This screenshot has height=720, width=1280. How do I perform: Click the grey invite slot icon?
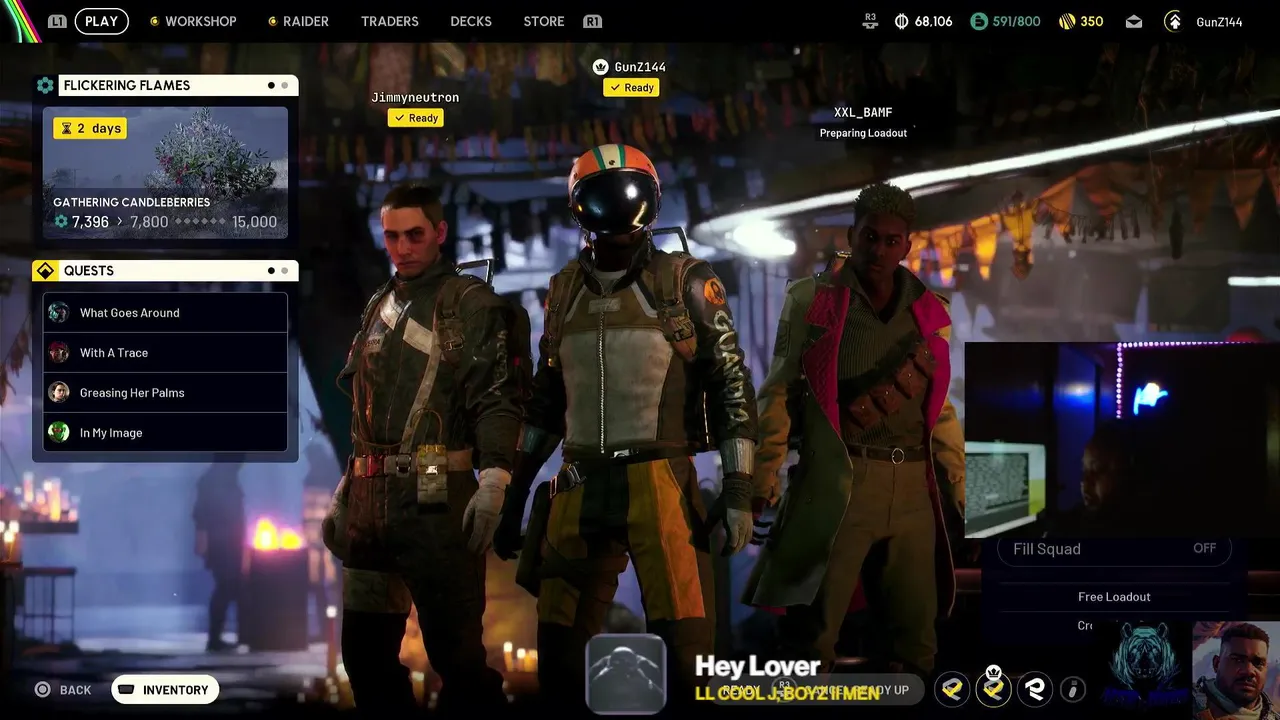tap(1072, 689)
